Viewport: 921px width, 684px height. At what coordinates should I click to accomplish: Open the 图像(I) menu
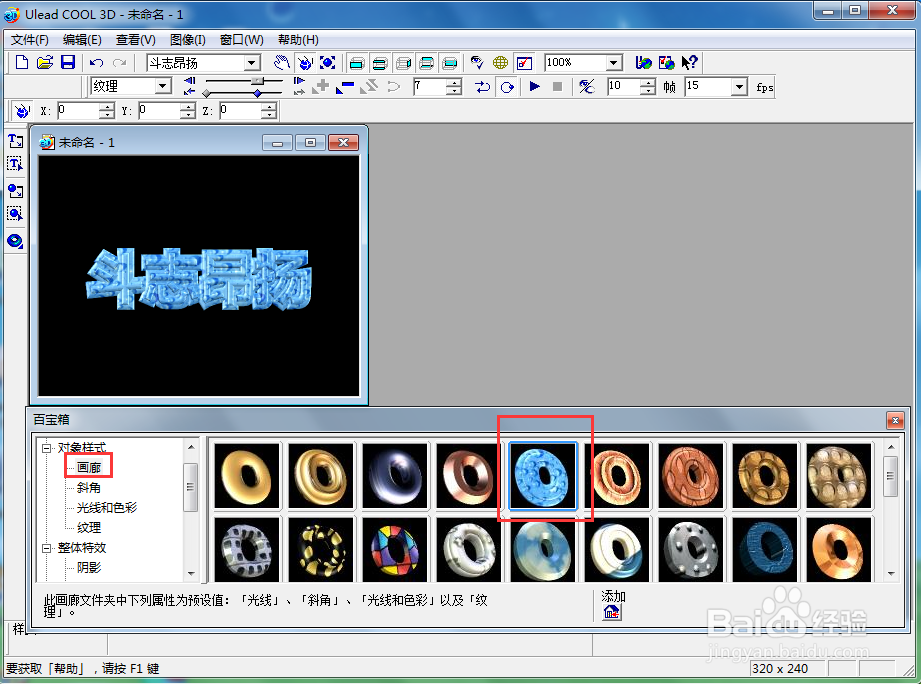[188, 39]
